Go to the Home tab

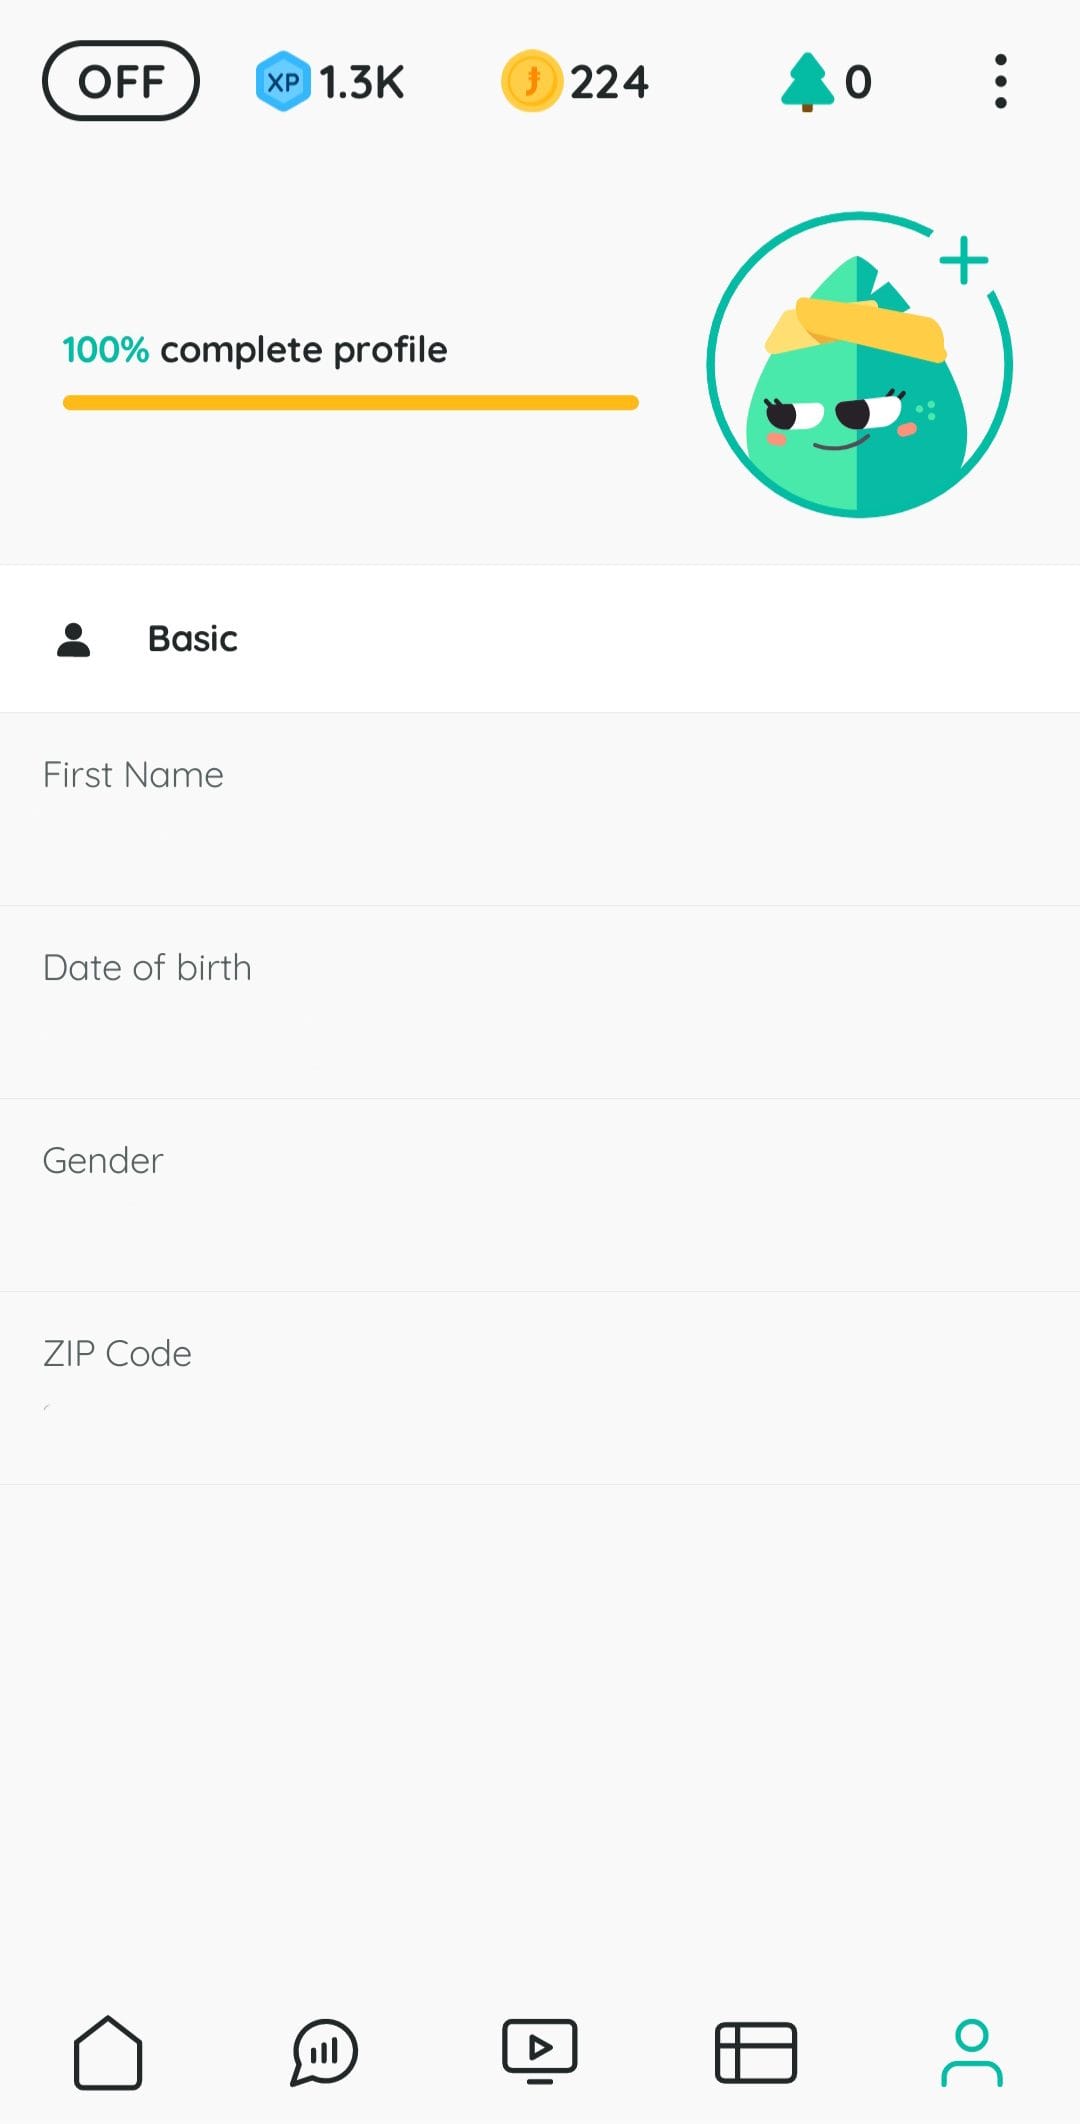click(108, 2052)
